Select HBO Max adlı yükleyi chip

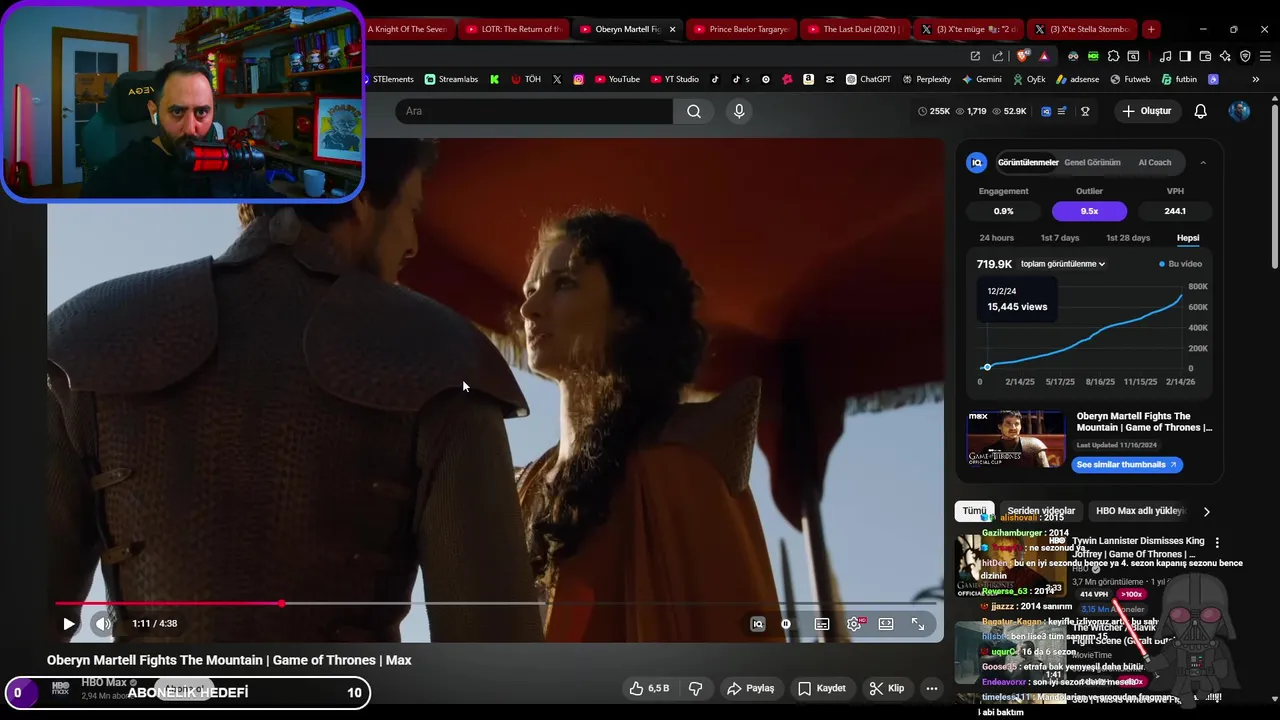click(1140, 511)
